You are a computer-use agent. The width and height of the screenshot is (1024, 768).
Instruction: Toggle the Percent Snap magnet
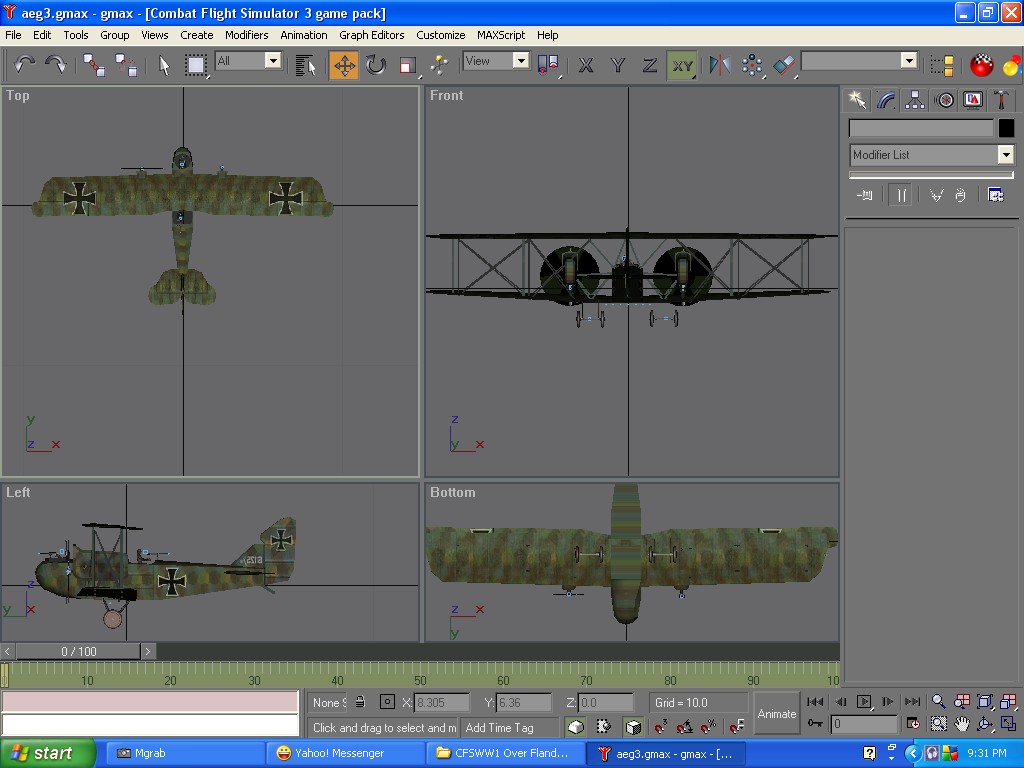[709, 726]
